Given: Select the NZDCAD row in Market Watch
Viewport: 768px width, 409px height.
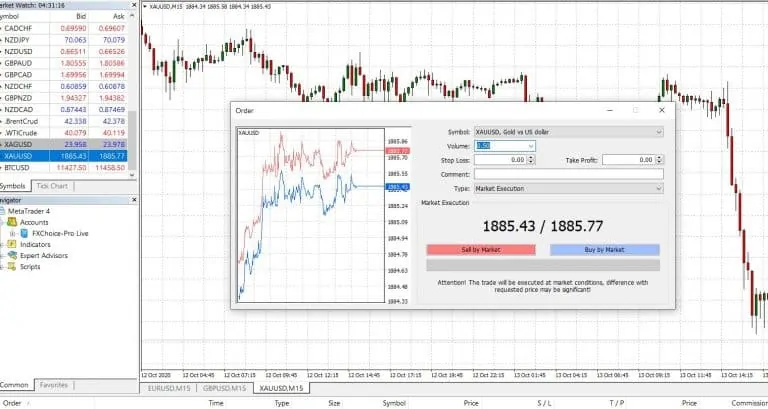Looking at the screenshot, I should [x=64, y=110].
